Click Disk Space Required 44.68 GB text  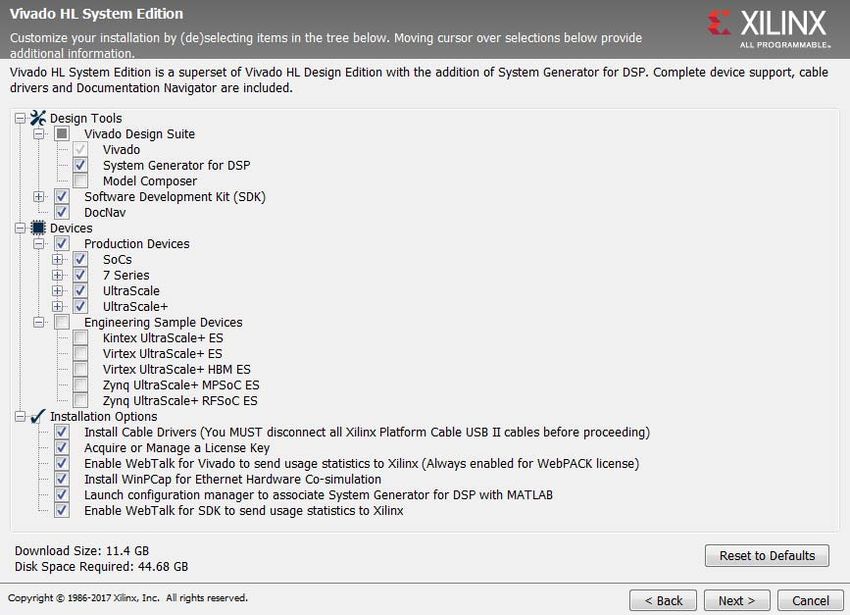point(101,567)
